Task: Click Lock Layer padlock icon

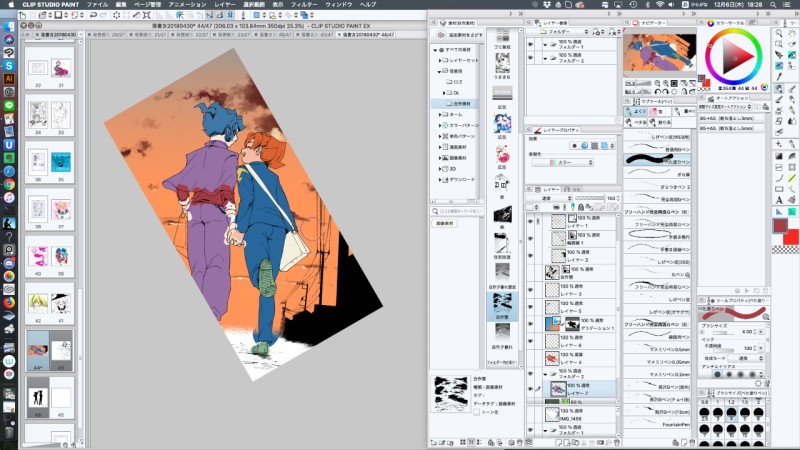Action: point(581,207)
